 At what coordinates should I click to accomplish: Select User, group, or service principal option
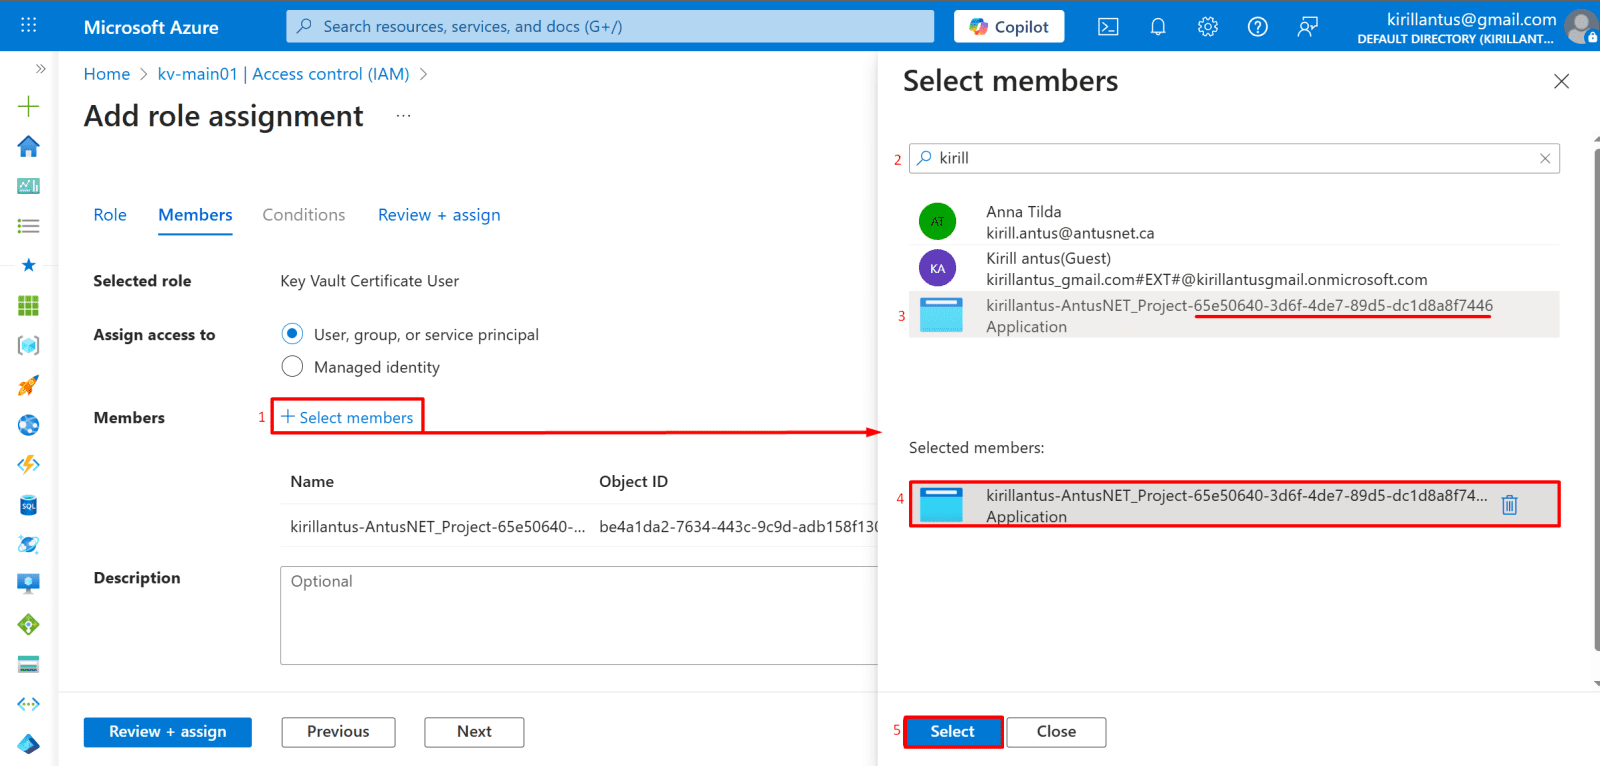click(x=292, y=334)
